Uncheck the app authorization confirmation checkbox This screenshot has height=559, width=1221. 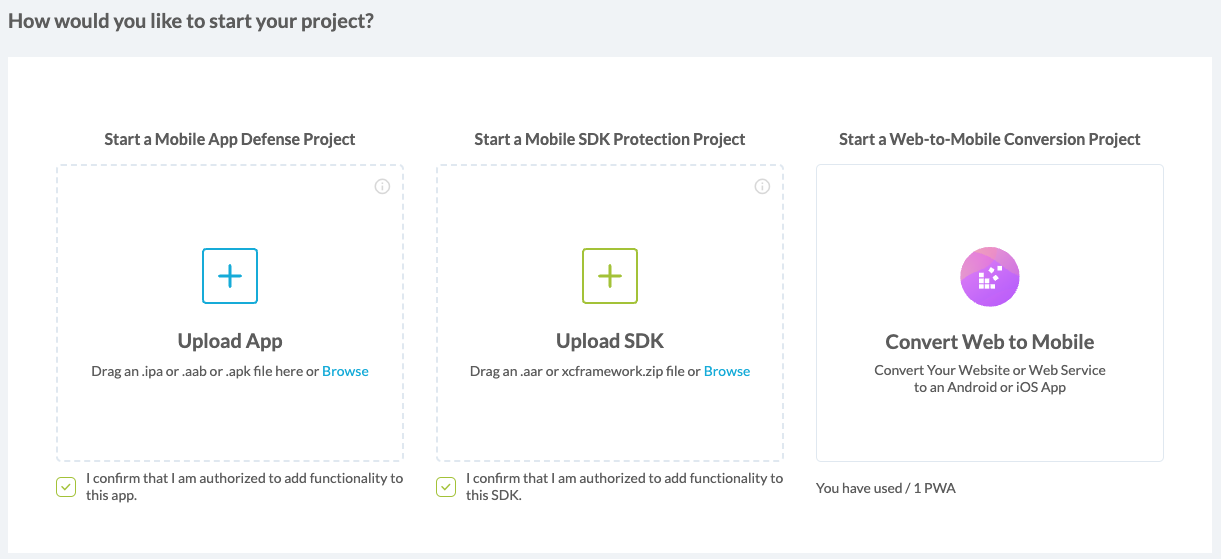66,487
